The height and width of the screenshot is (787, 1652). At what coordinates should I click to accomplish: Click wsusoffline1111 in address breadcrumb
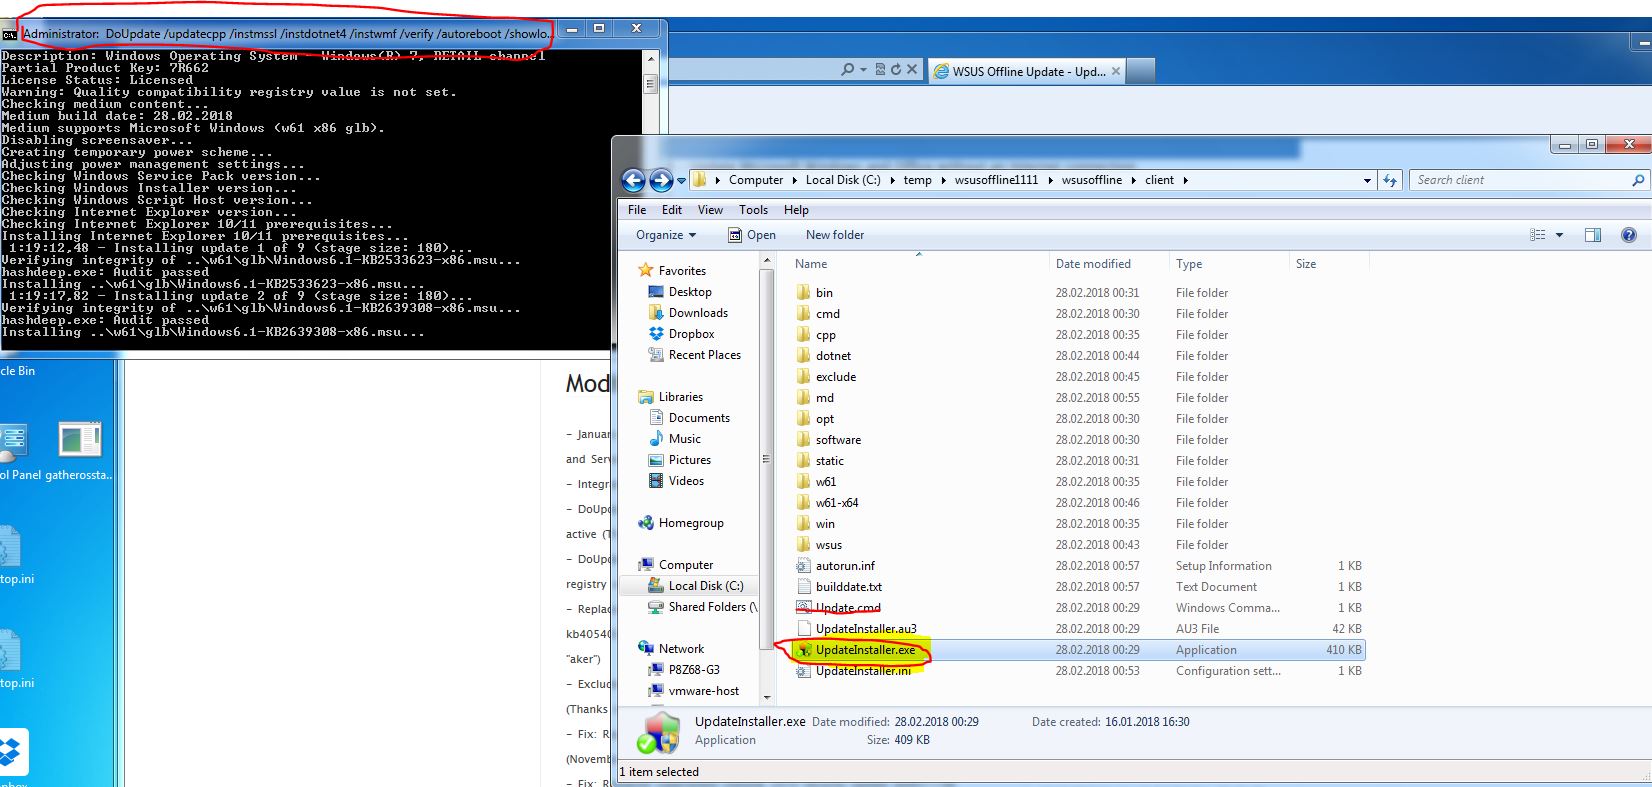click(996, 180)
